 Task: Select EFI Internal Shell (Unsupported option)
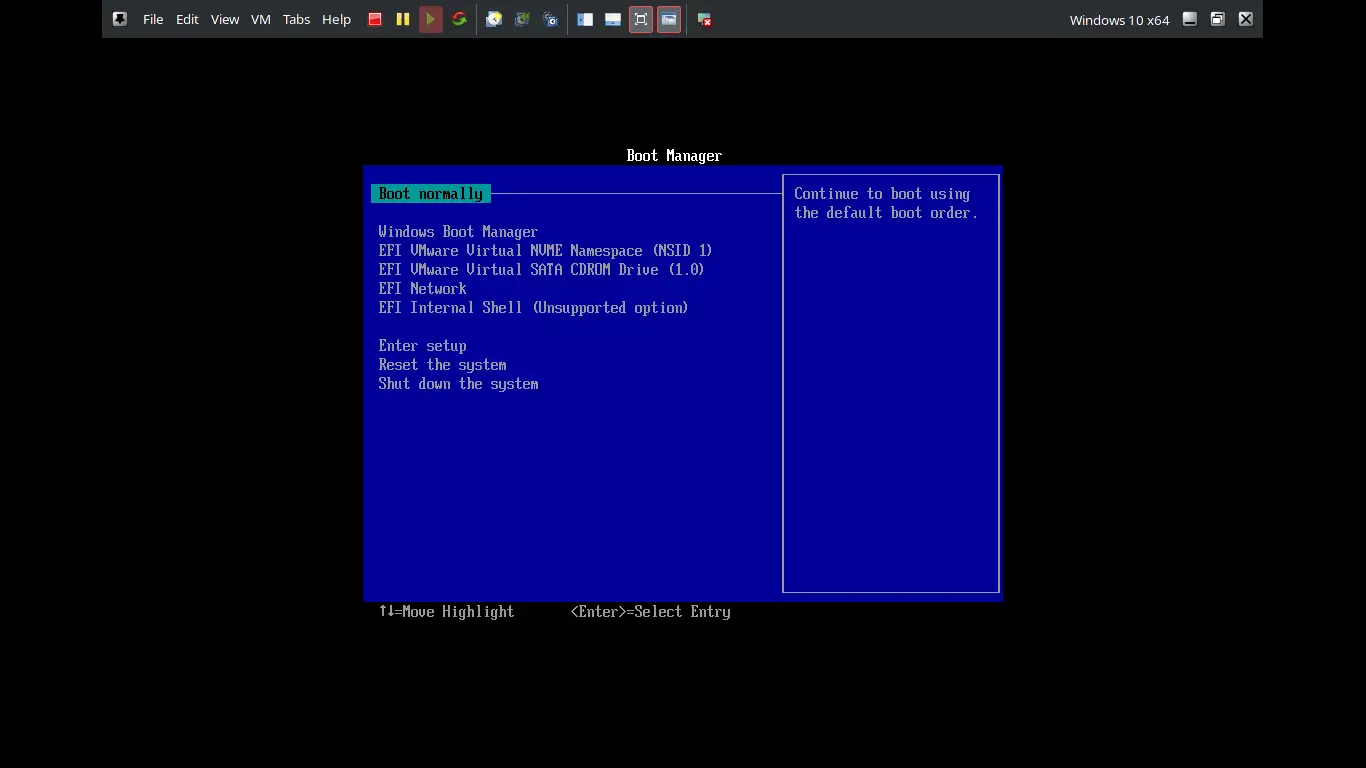(533, 308)
